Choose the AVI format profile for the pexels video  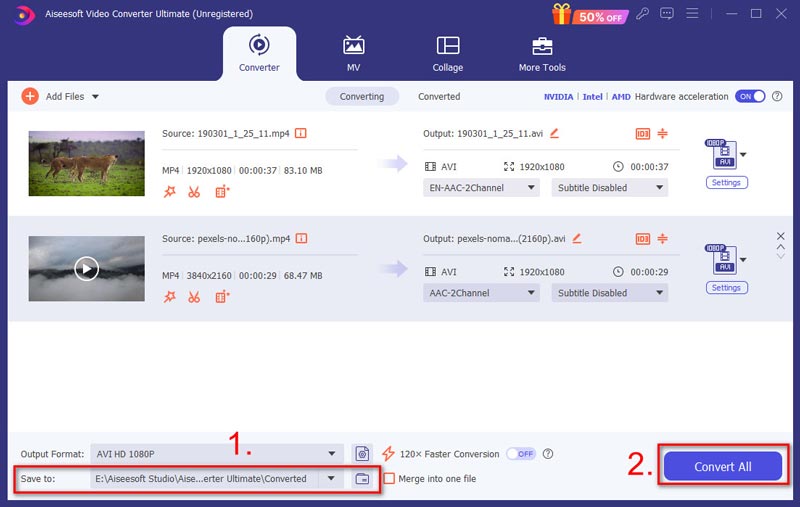pyautogui.click(x=726, y=259)
